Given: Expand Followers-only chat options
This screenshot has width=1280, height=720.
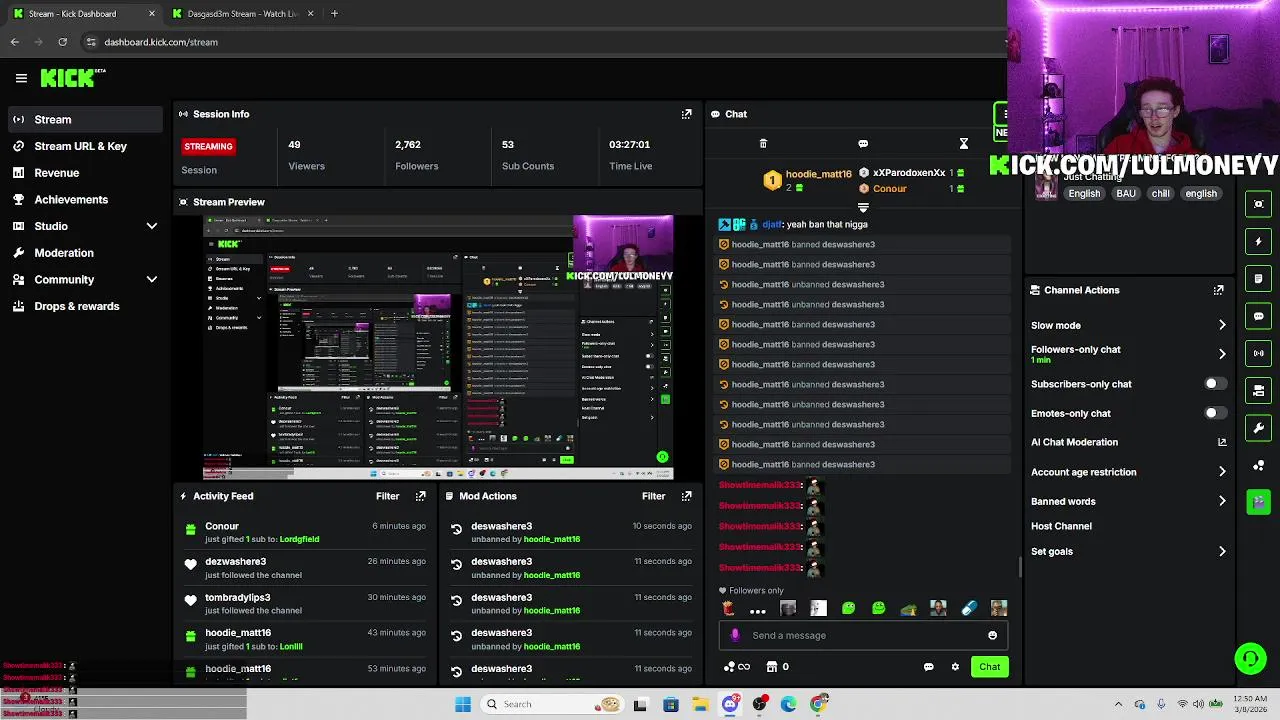Looking at the screenshot, I should click(x=1221, y=354).
